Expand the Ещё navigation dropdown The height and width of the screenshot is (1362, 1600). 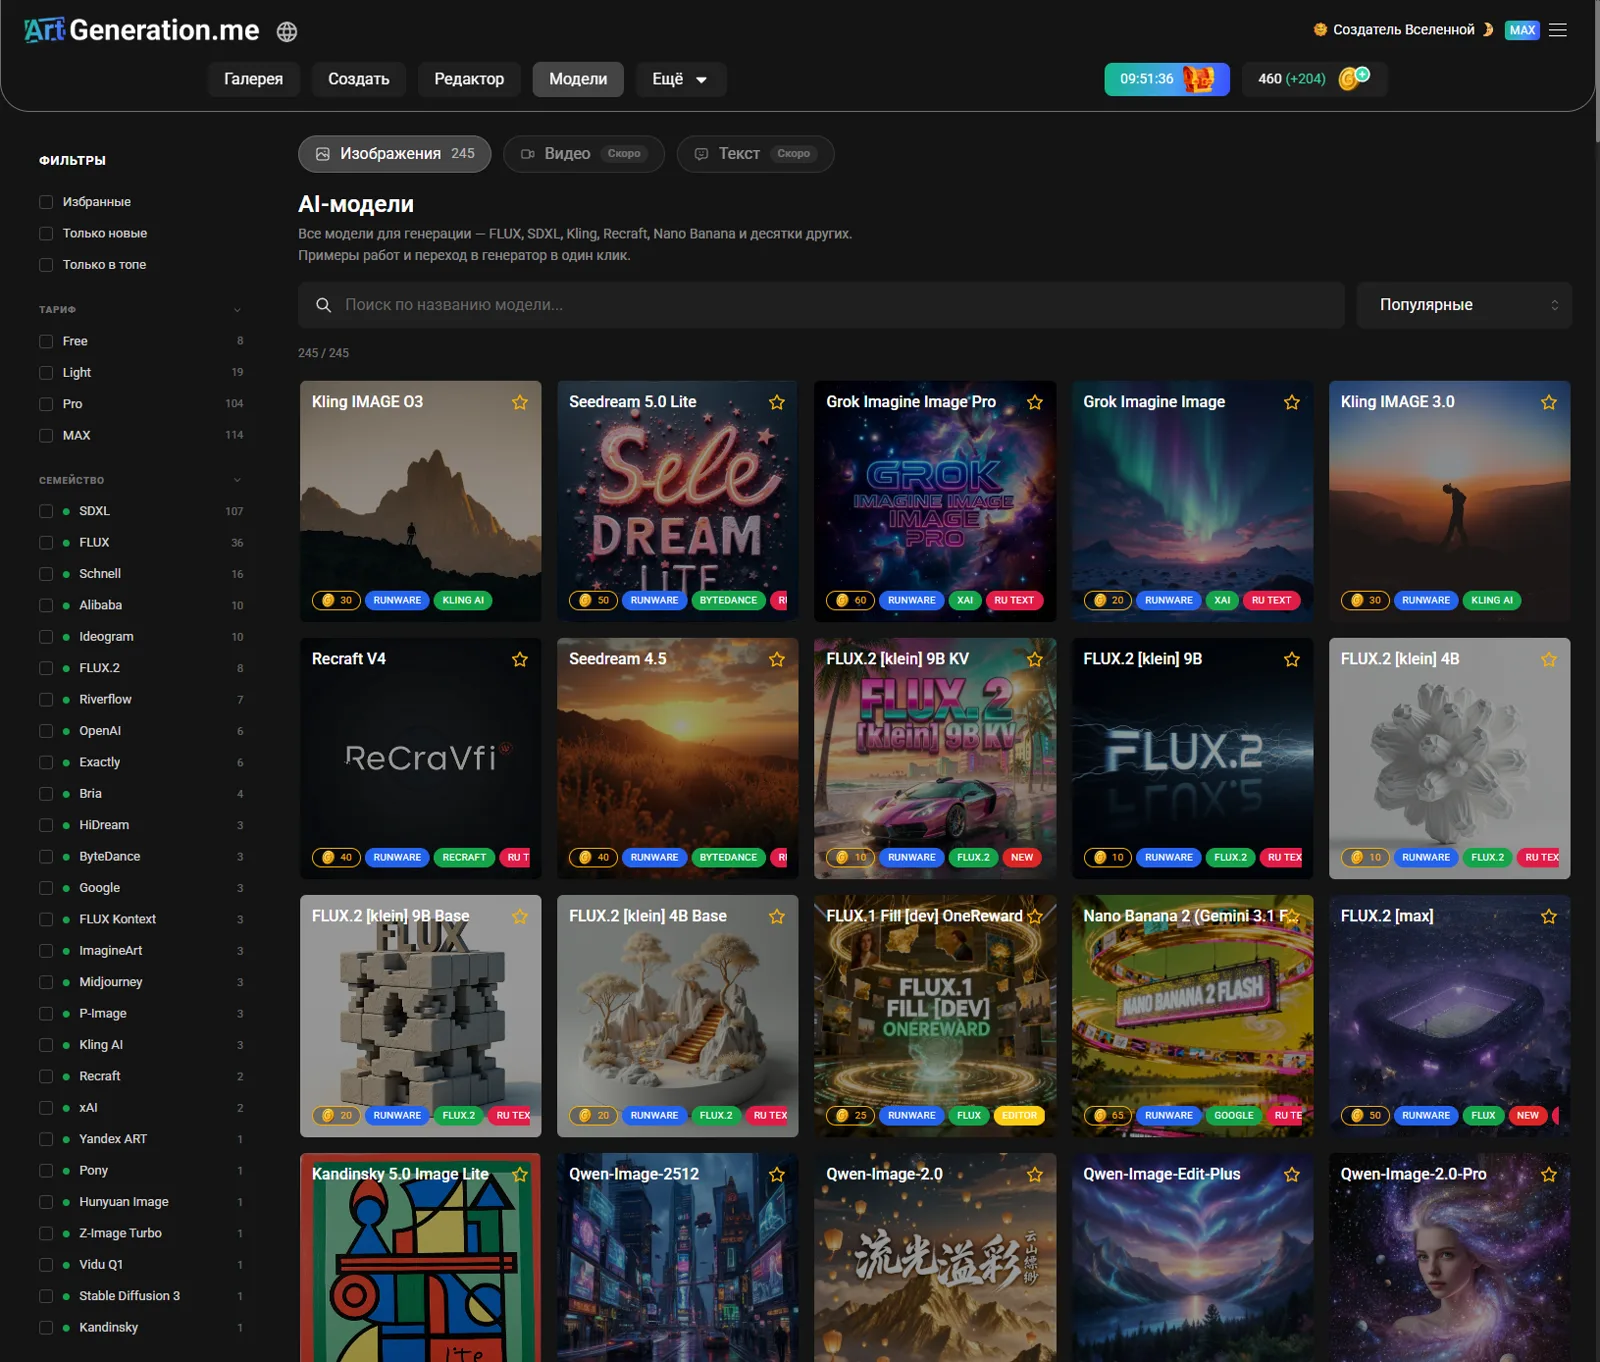pos(679,79)
